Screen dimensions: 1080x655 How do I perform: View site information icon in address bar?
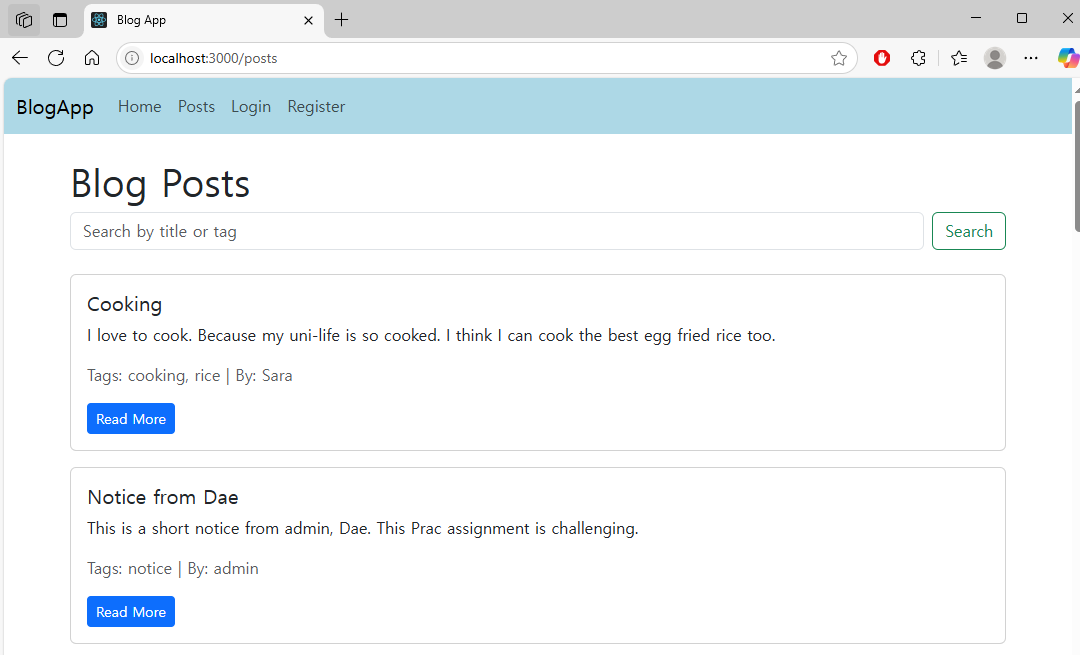[x=131, y=58]
